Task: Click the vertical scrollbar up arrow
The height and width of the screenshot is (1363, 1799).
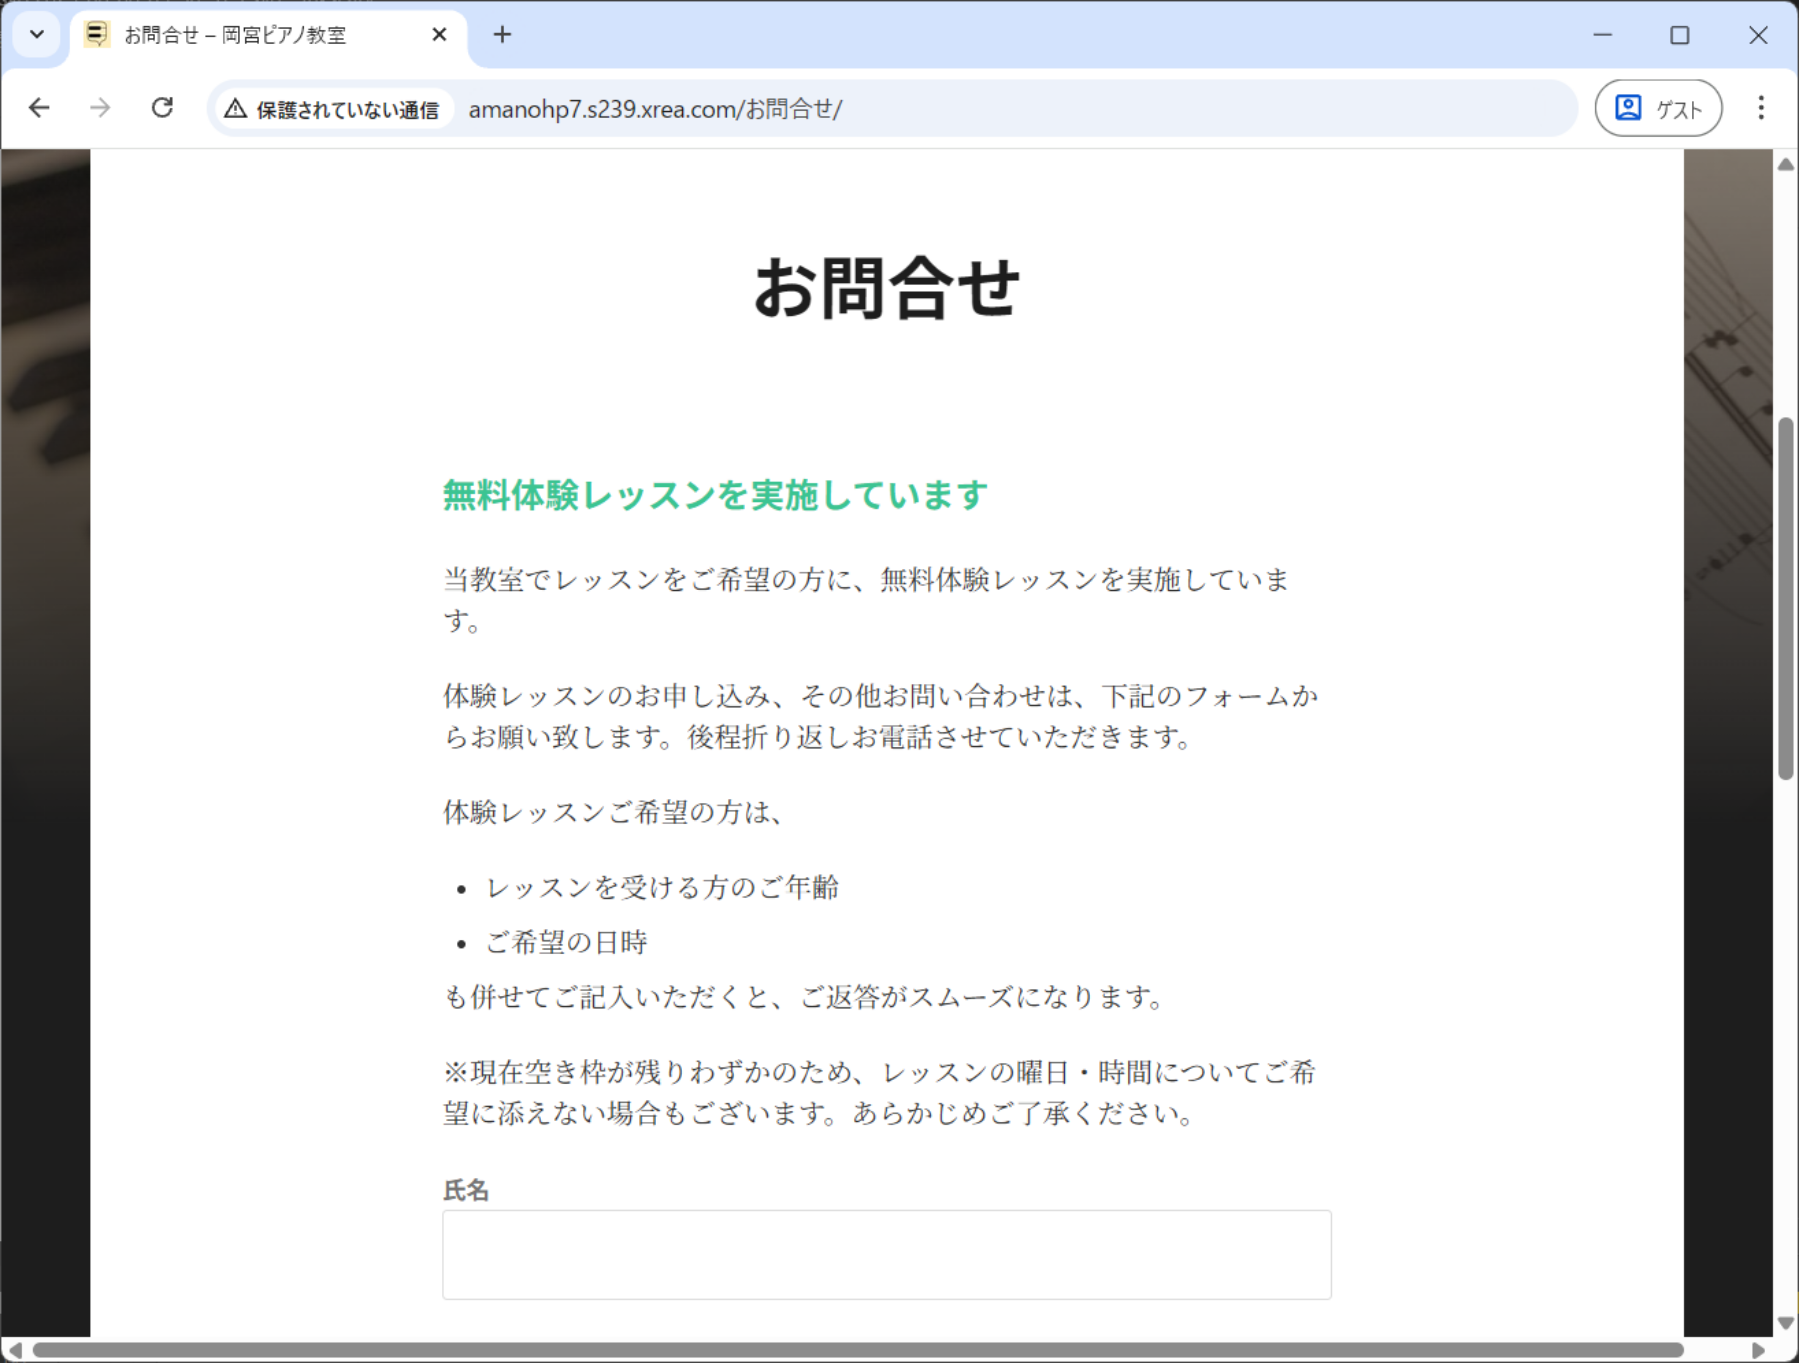Action: click(x=1785, y=165)
